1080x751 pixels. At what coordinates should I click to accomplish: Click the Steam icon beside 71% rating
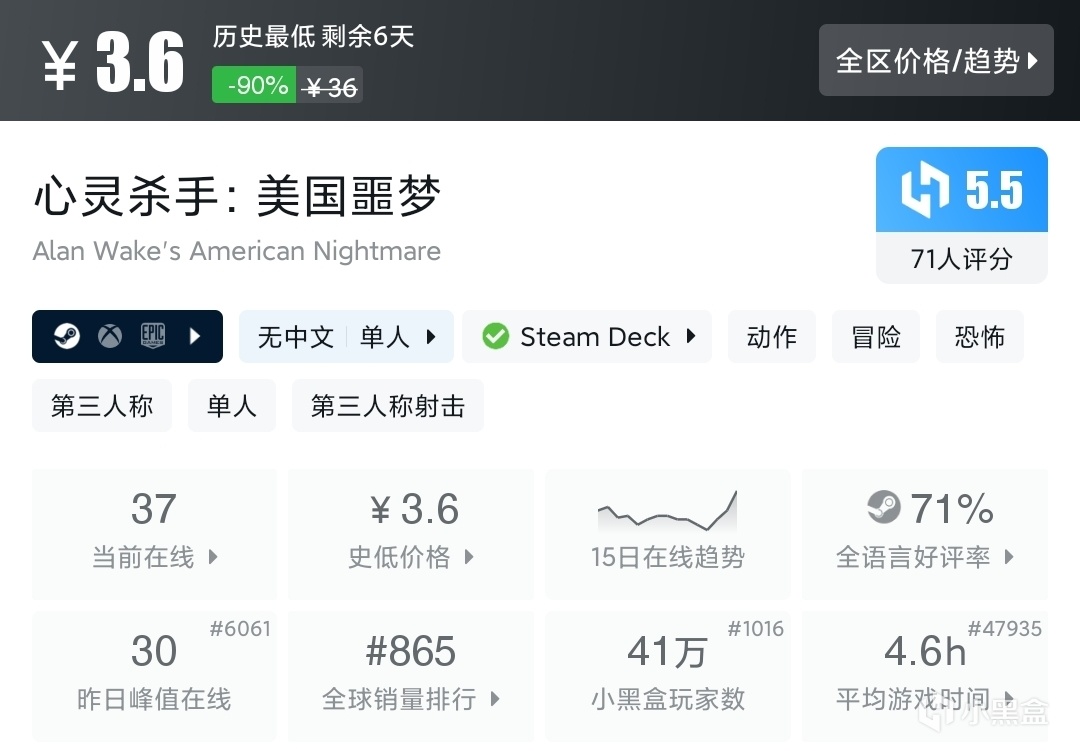(883, 508)
